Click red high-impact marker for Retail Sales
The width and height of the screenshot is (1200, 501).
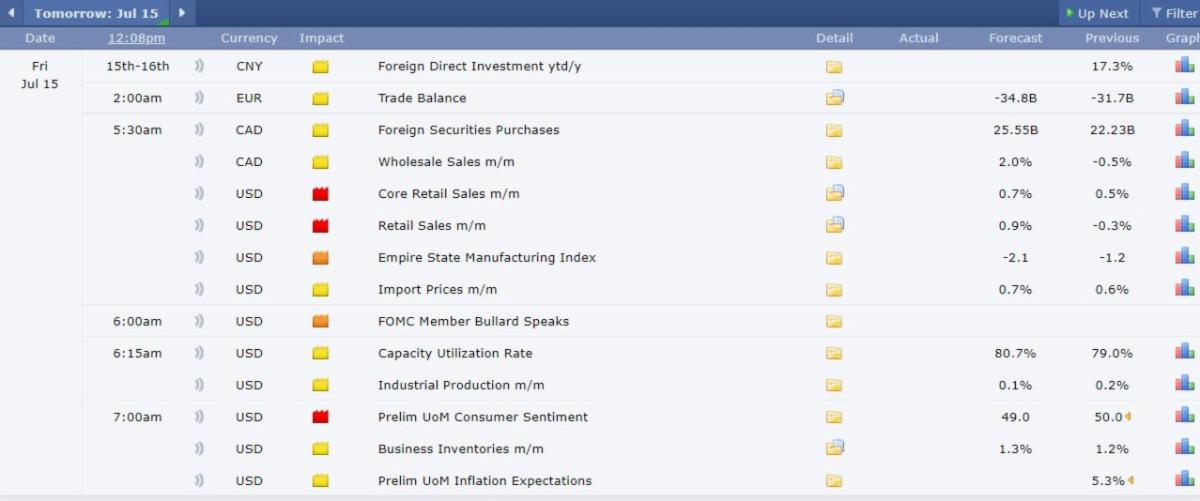[x=321, y=225]
